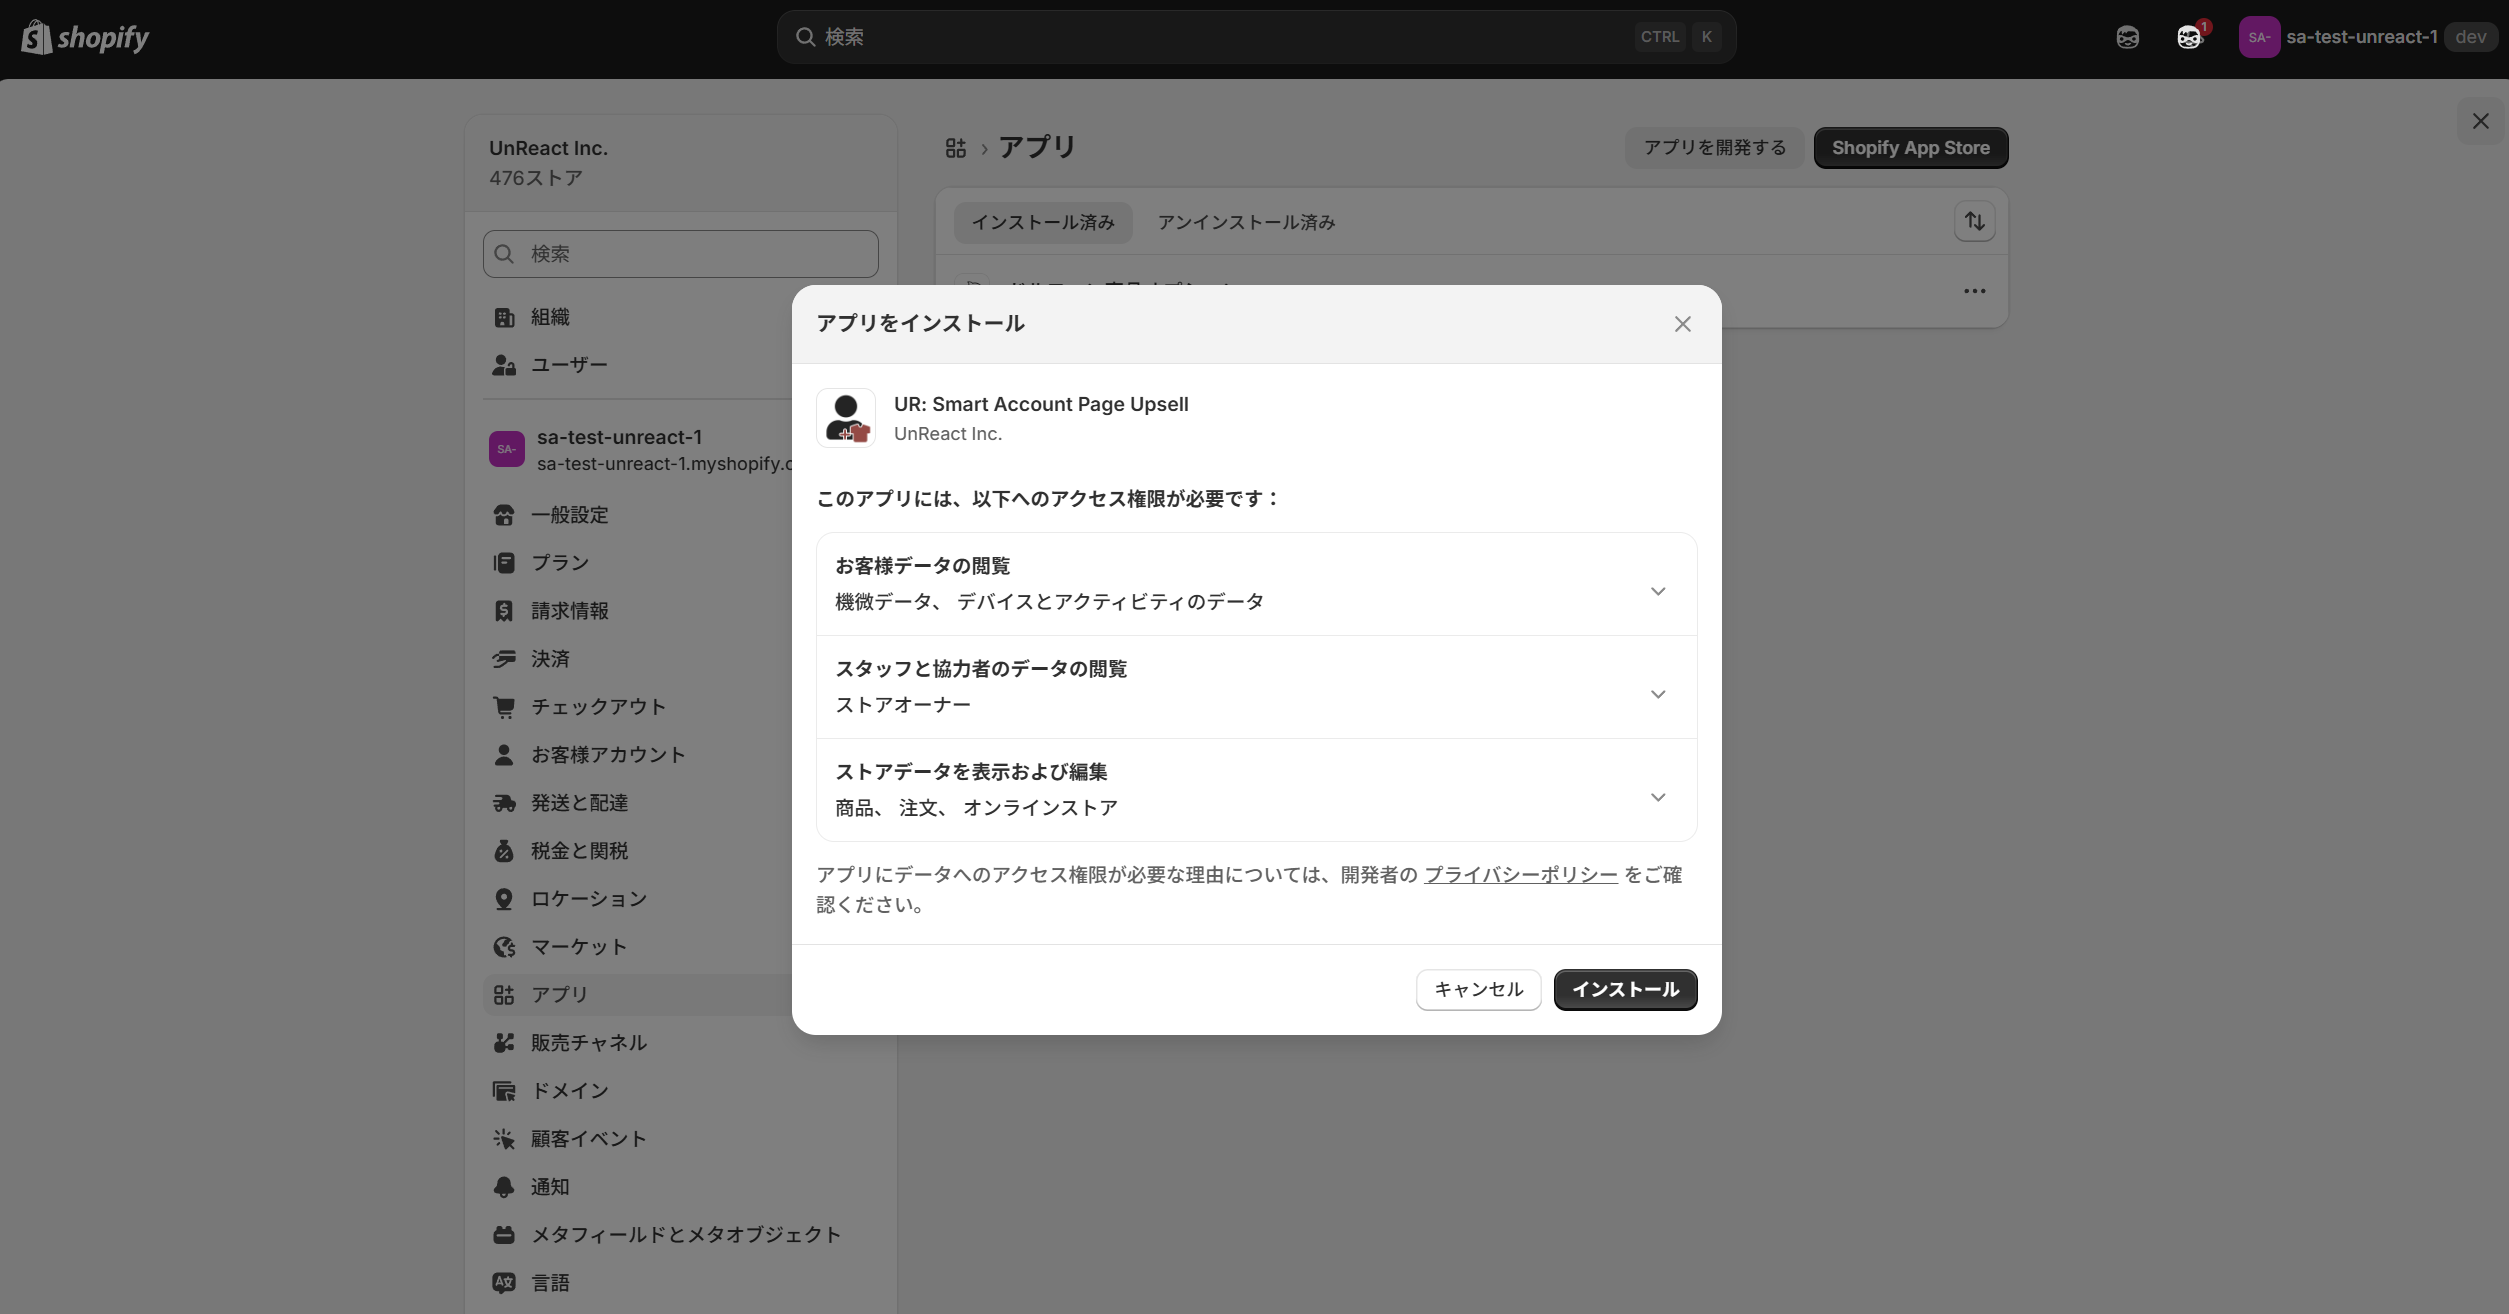This screenshot has width=2509, height=1314.
Task: Click the sort arrows icon in apps list
Action: pos(1974,221)
